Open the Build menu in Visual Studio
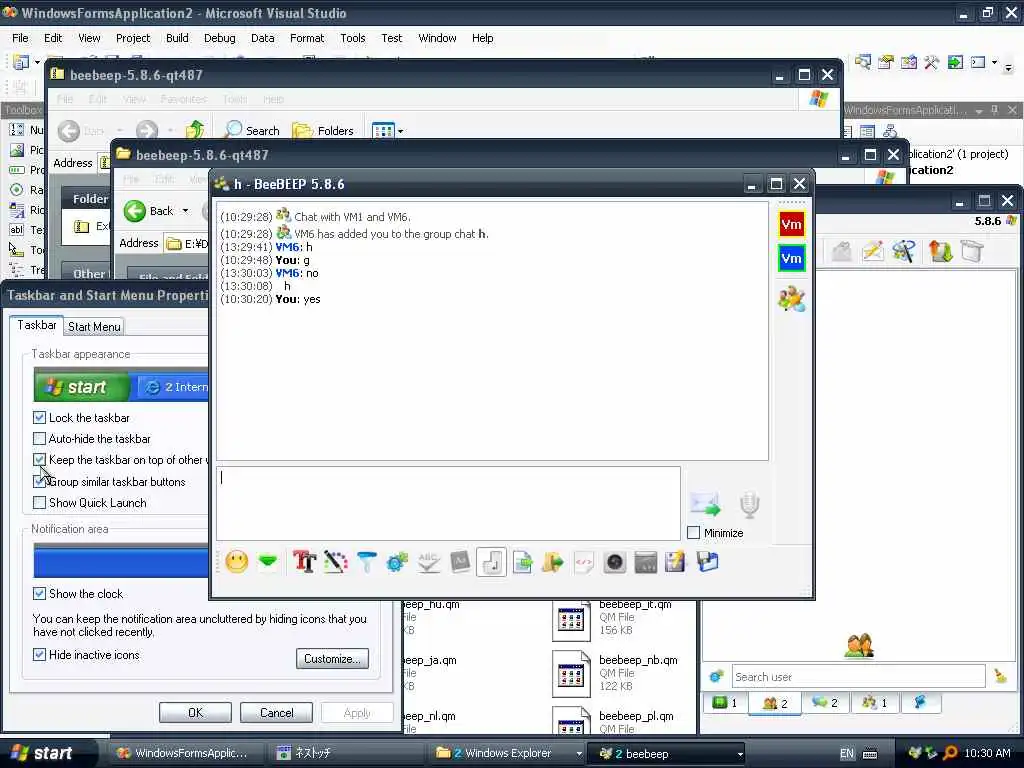 pos(177,38)
